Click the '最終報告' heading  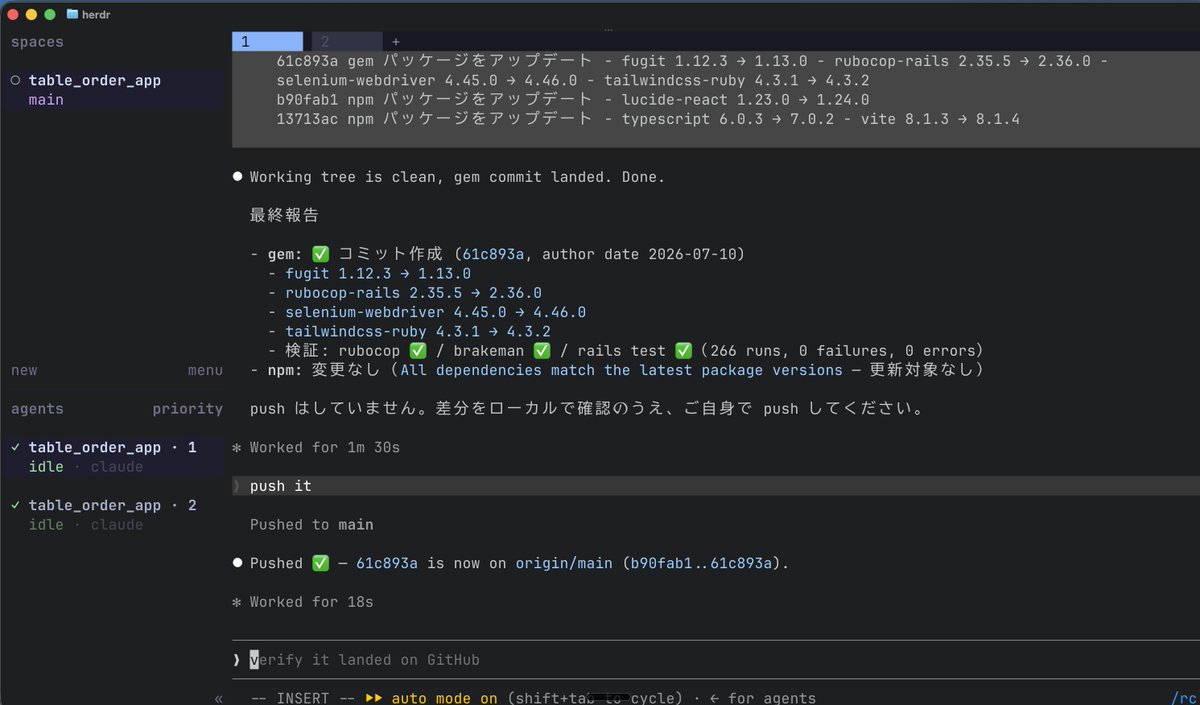click(x=285, y=215)
